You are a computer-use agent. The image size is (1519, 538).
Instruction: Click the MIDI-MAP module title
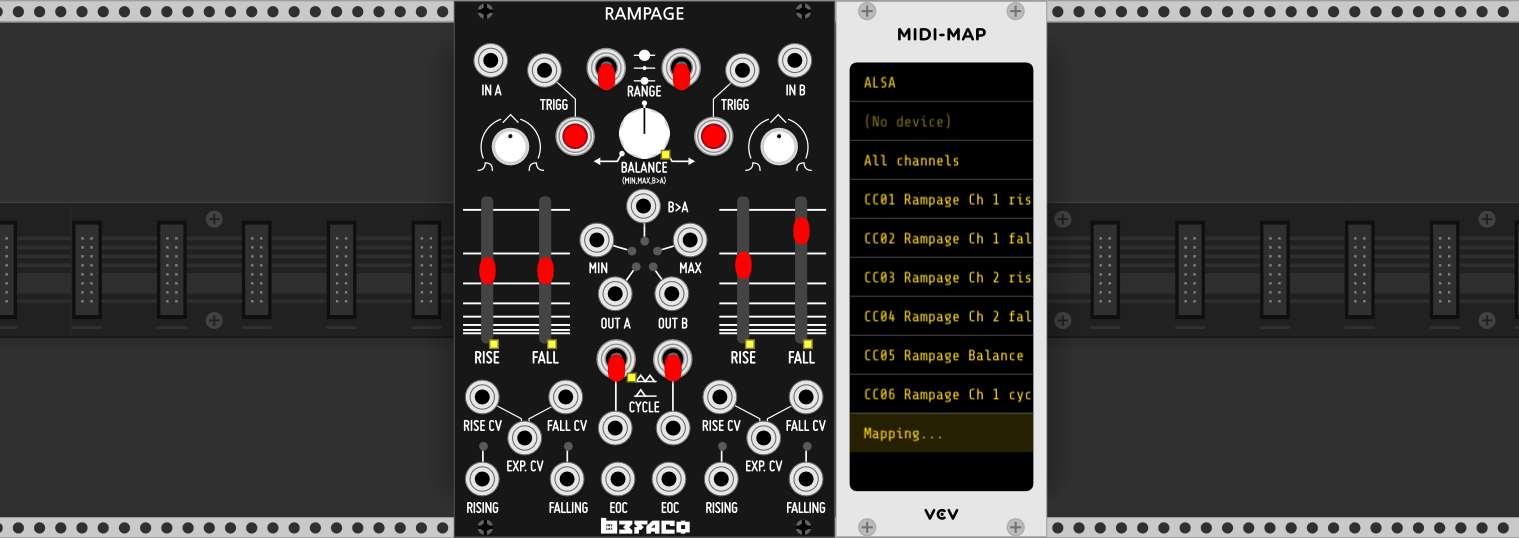point(941,34)
